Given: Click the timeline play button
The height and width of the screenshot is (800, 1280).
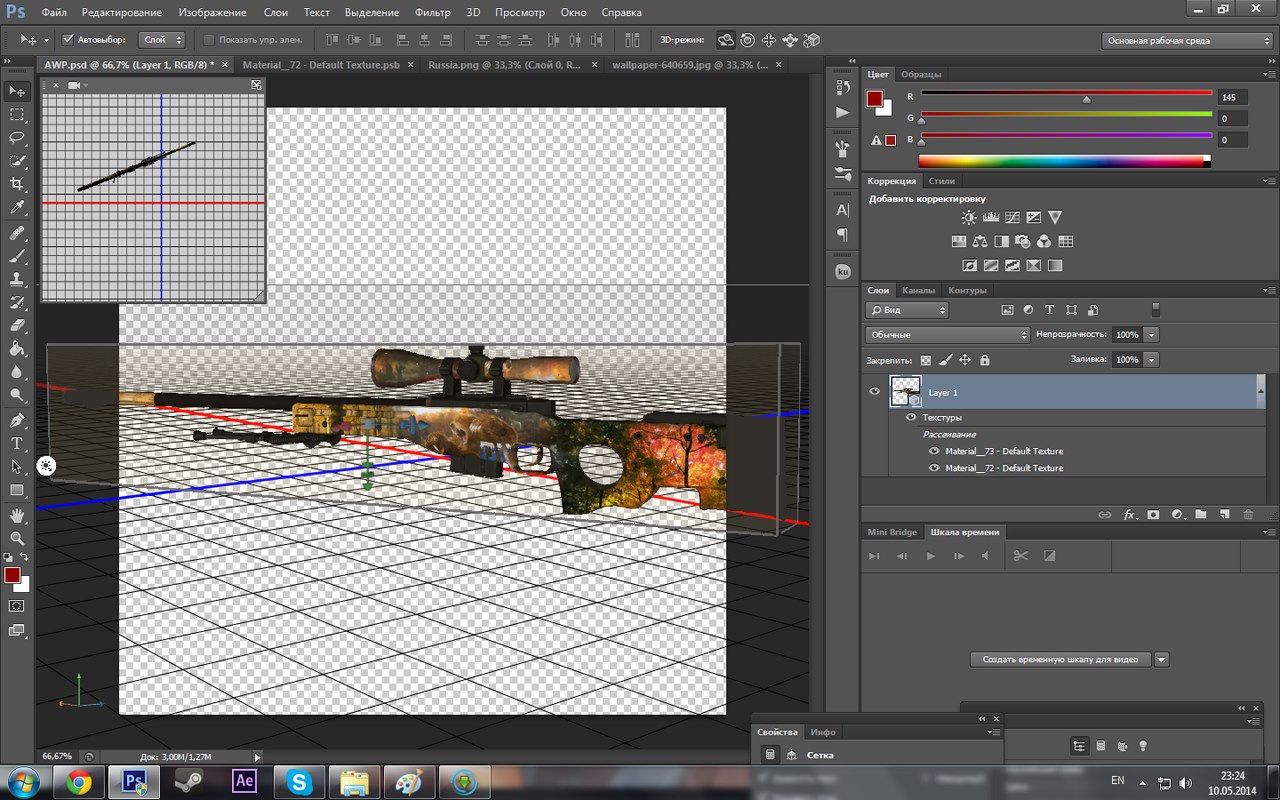Looking at the screenshot, I should point(931,555).
